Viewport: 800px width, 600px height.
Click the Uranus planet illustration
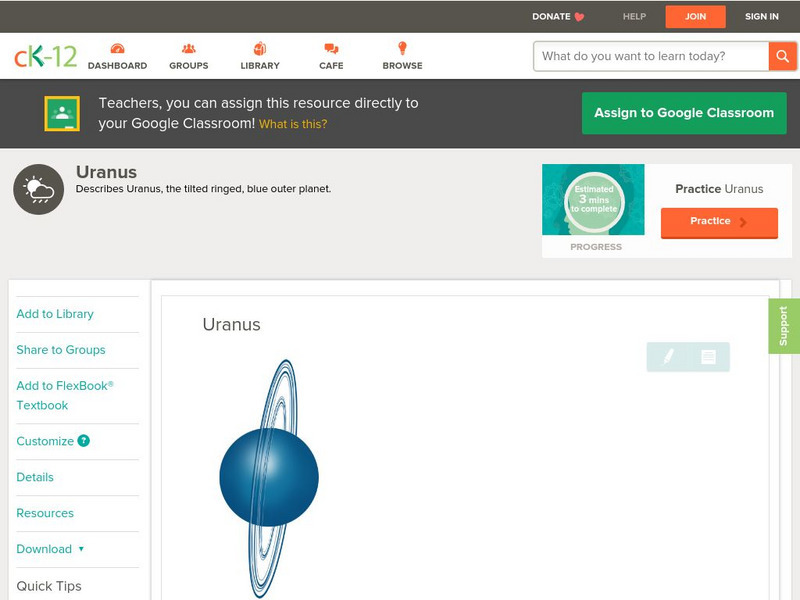coord(269,478)
